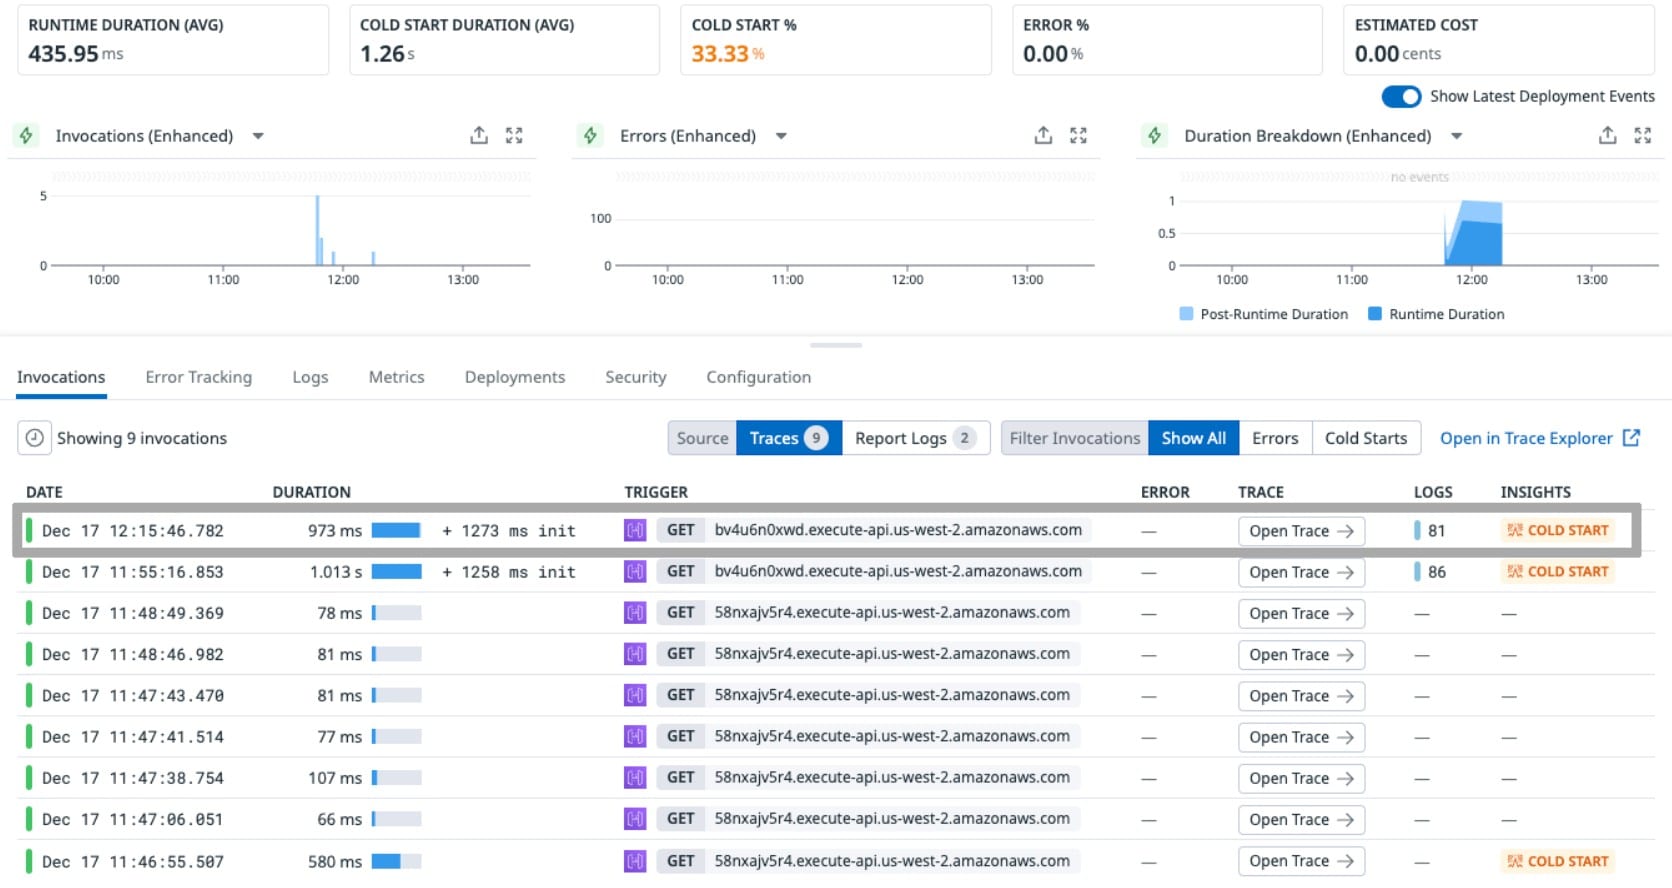Click the lightning icon beside Duration Breakdown
The height and width of the screenshot is (888, 1672).
click(x=1154, y=135)
